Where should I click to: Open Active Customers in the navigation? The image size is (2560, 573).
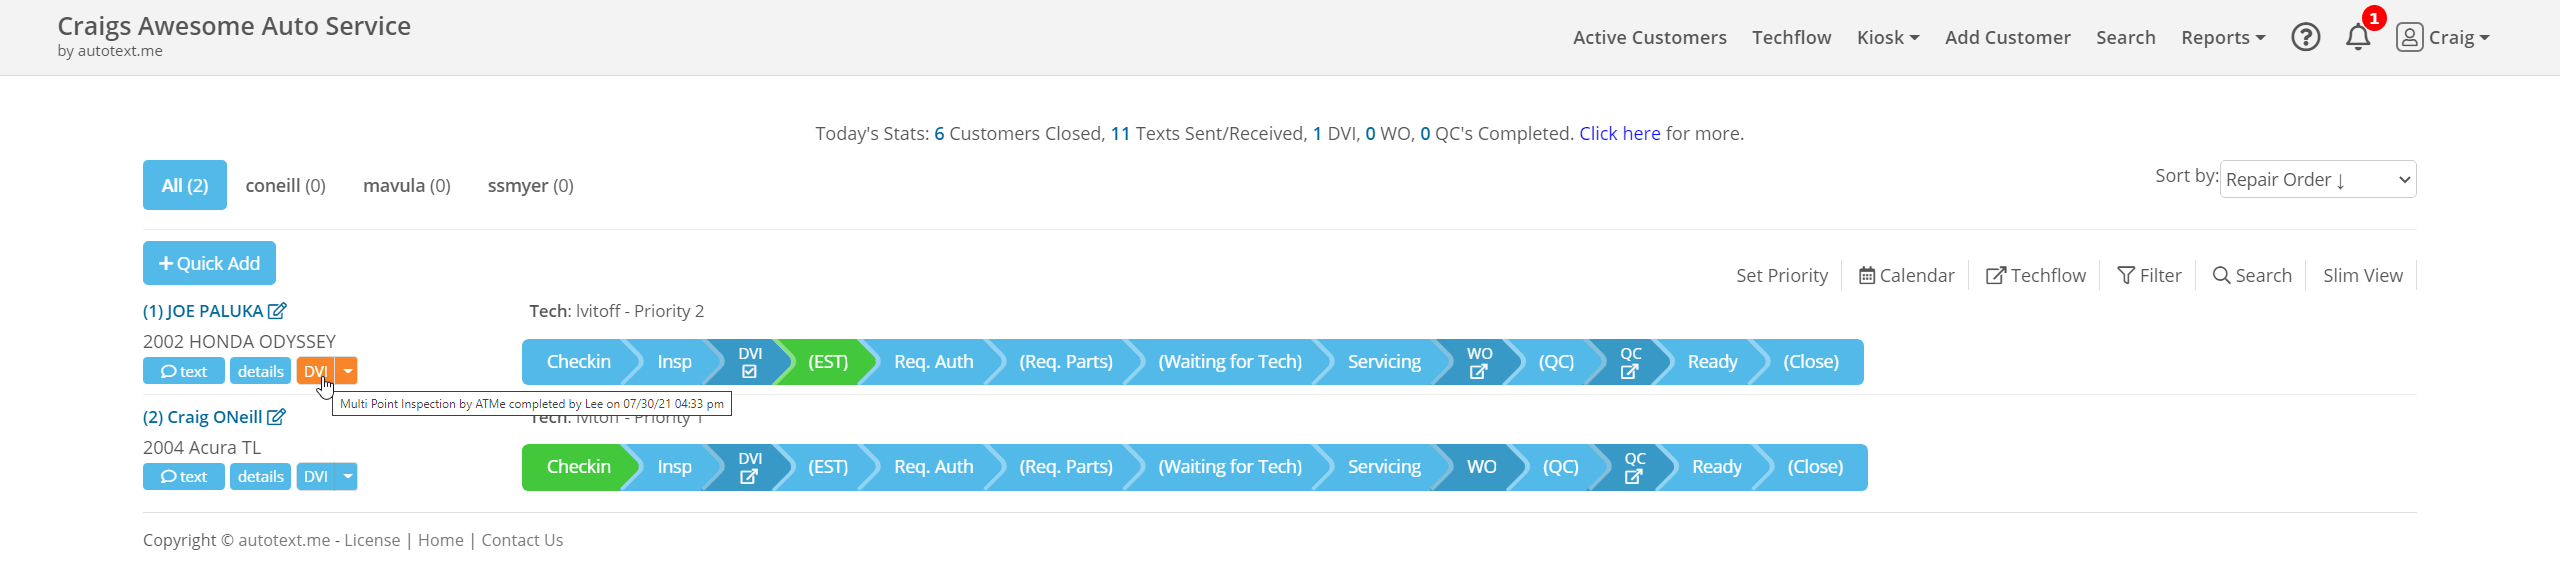pyautogui.click(x=1649, y=37)
